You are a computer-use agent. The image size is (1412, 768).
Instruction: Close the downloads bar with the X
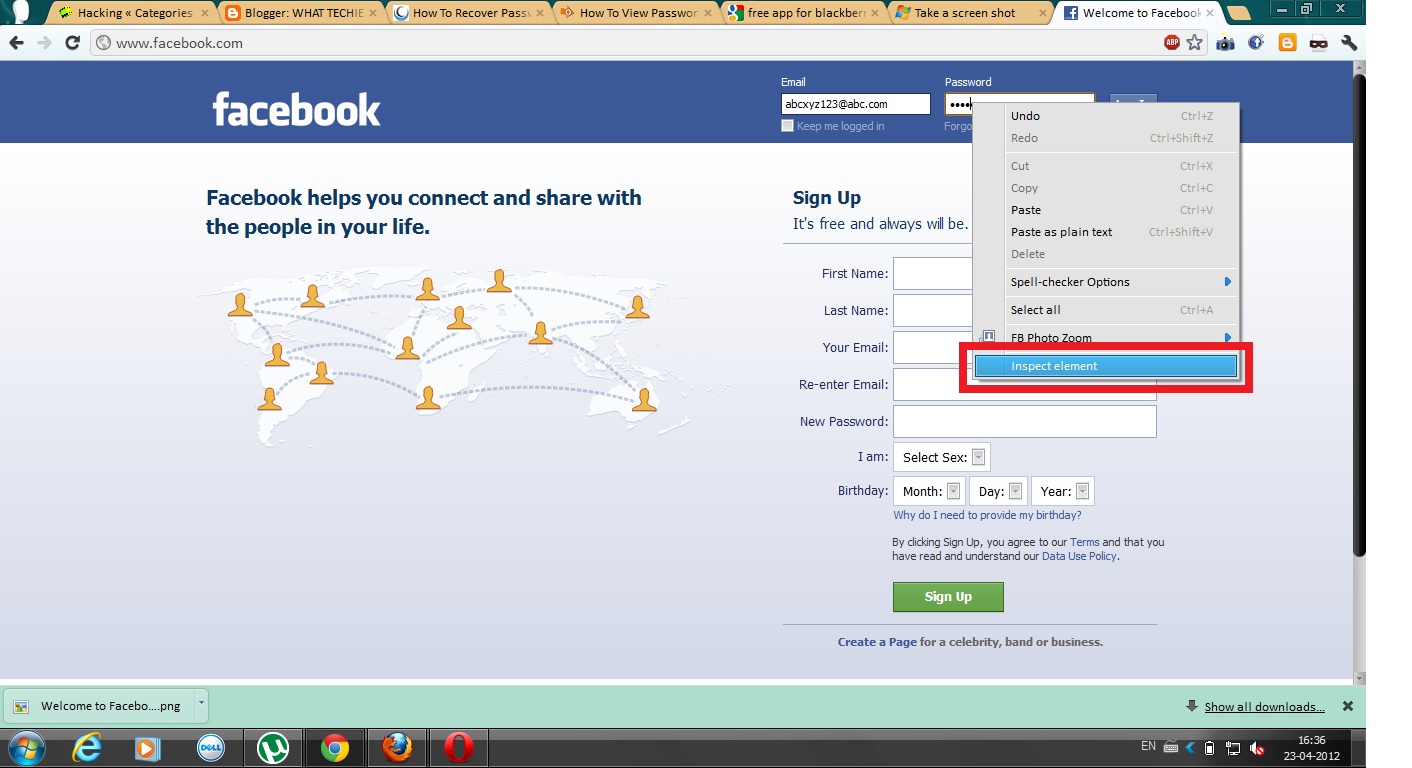click(x=1348, y=706)
